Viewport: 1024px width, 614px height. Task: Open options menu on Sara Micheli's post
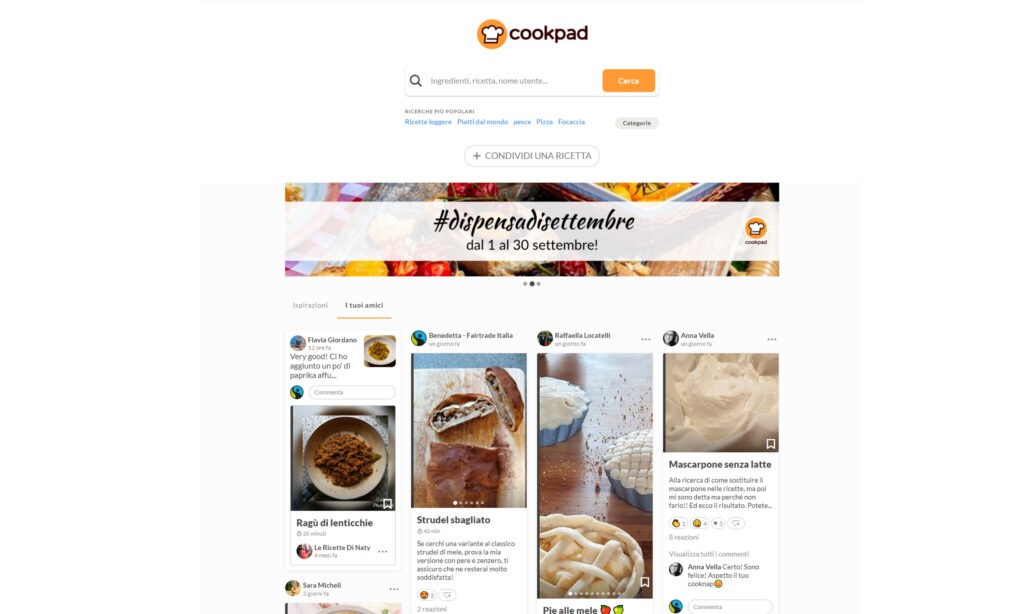(394, 589)
